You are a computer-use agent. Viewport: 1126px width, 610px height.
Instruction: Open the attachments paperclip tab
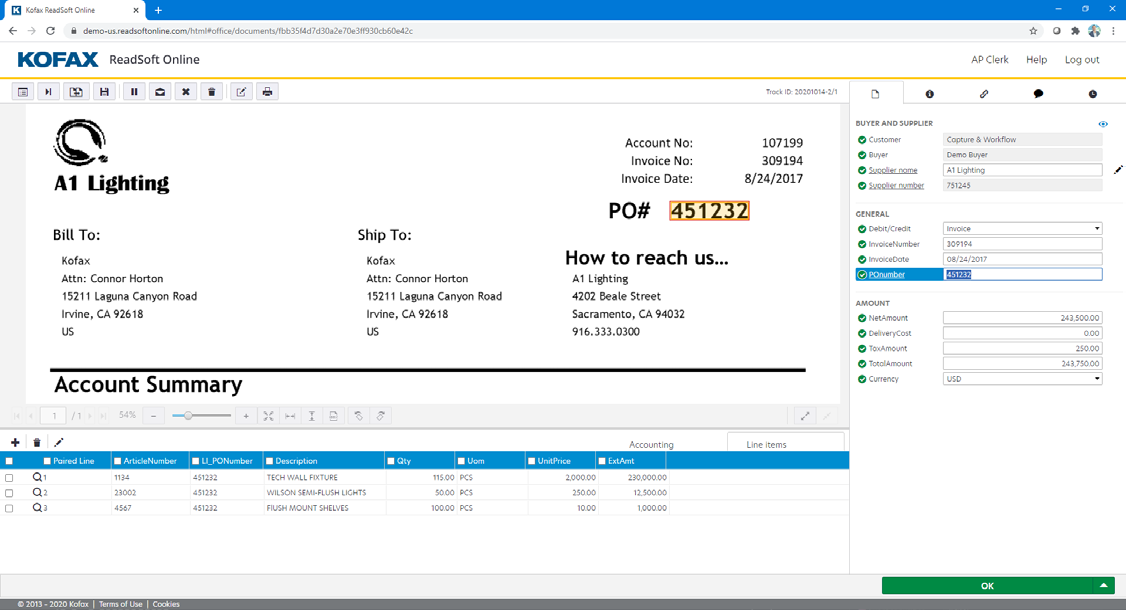[x=984, y=94]
